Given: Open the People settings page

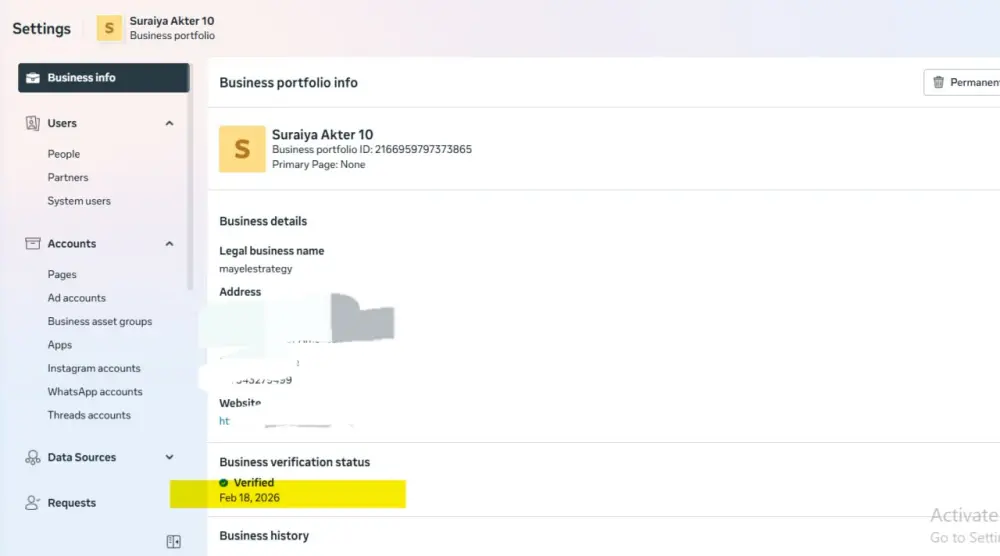Looking at the screenshot, I should pos(64,154).
